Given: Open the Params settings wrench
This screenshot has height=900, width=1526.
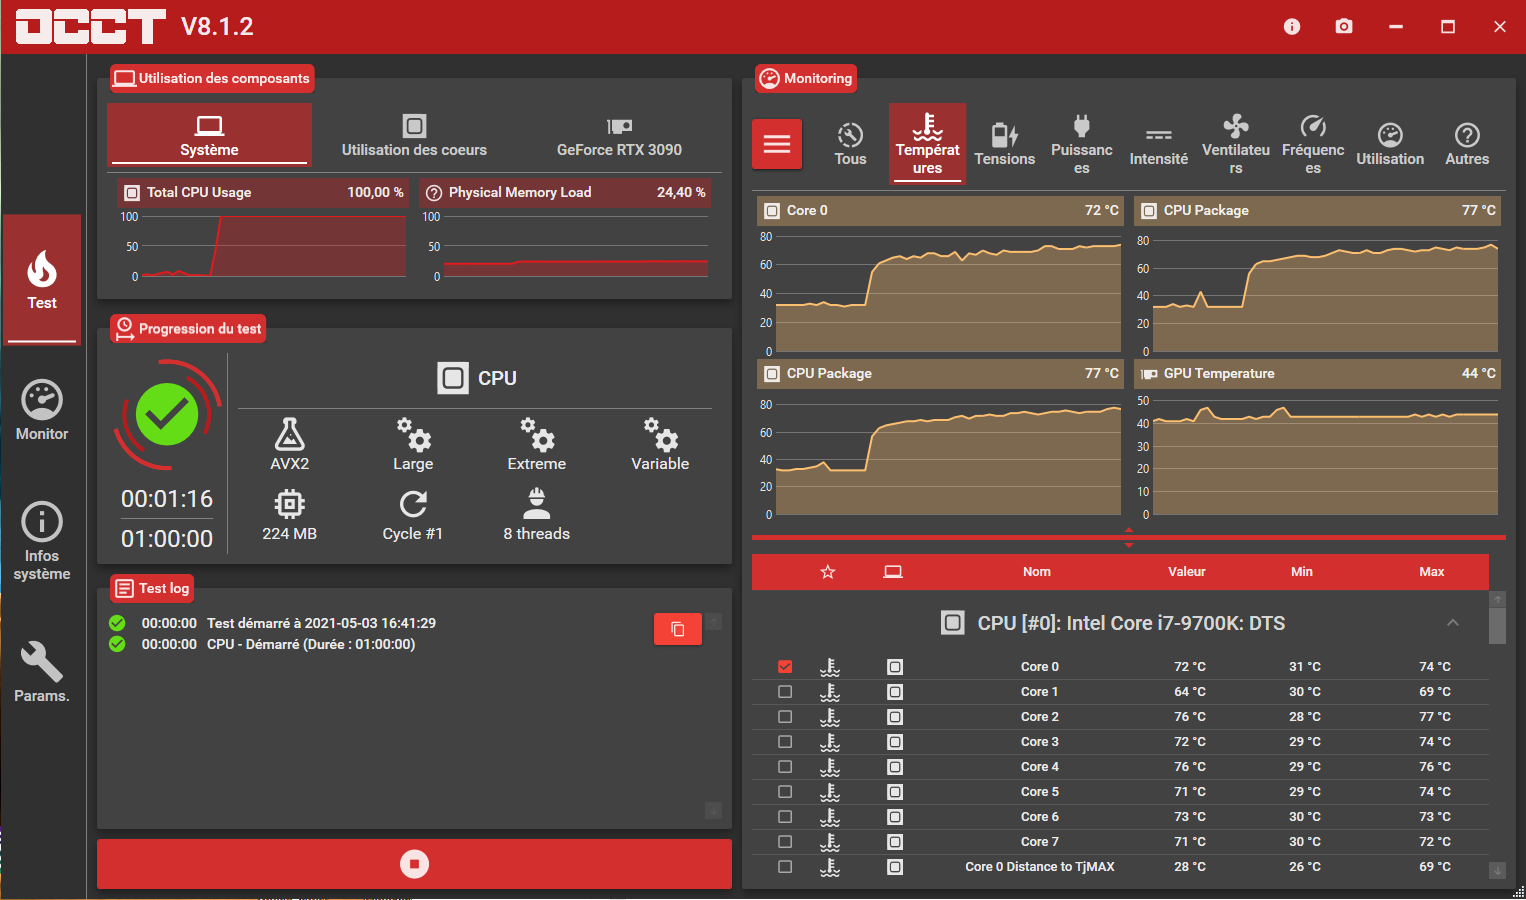Looking at the screenshot, I should (x=42, y=673).
